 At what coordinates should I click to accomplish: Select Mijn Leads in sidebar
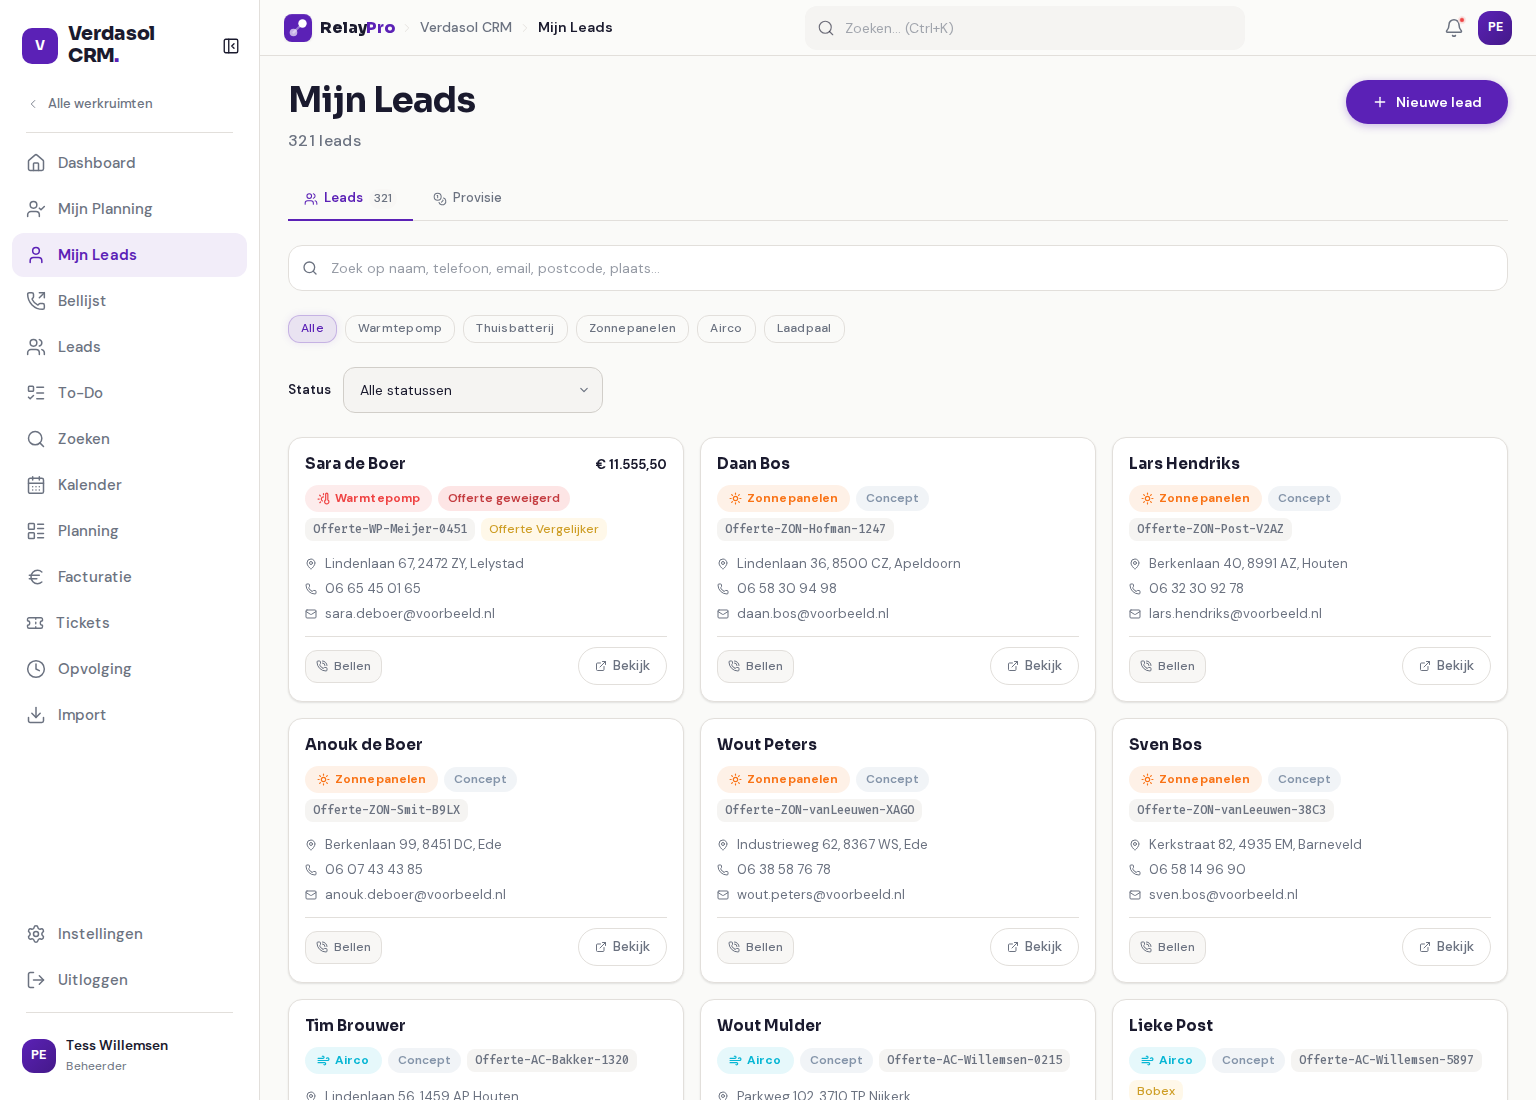(x=129, y=255)
